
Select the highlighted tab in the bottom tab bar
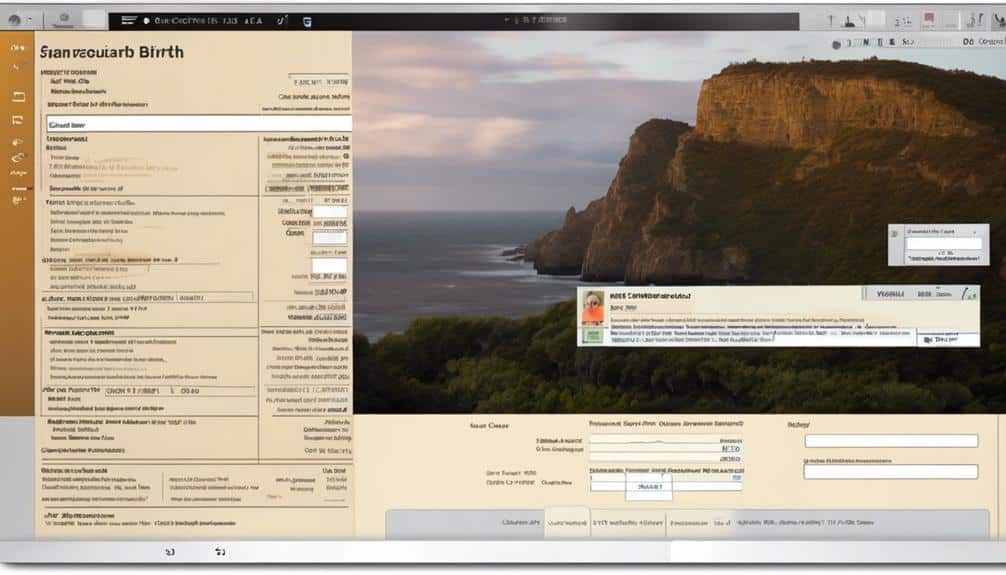click(567, 523)
